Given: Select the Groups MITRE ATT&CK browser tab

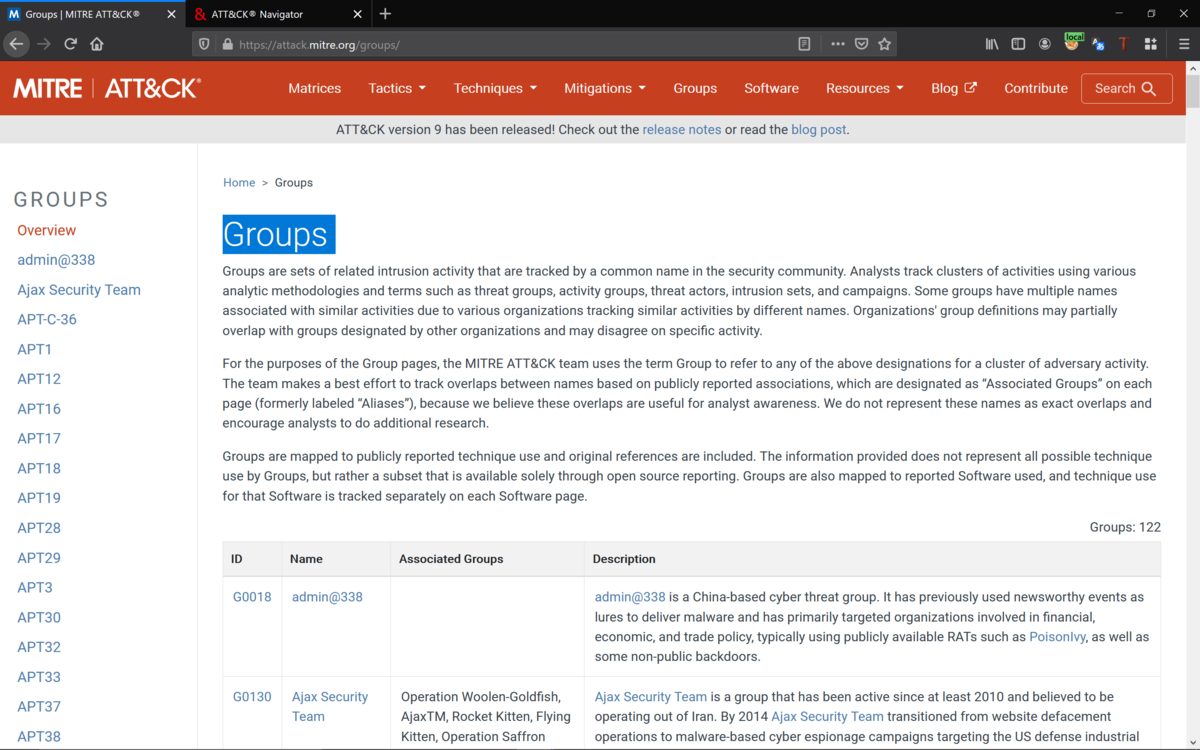Looking at the screenshot, I should pyautogui.click(x=92, y=14).
